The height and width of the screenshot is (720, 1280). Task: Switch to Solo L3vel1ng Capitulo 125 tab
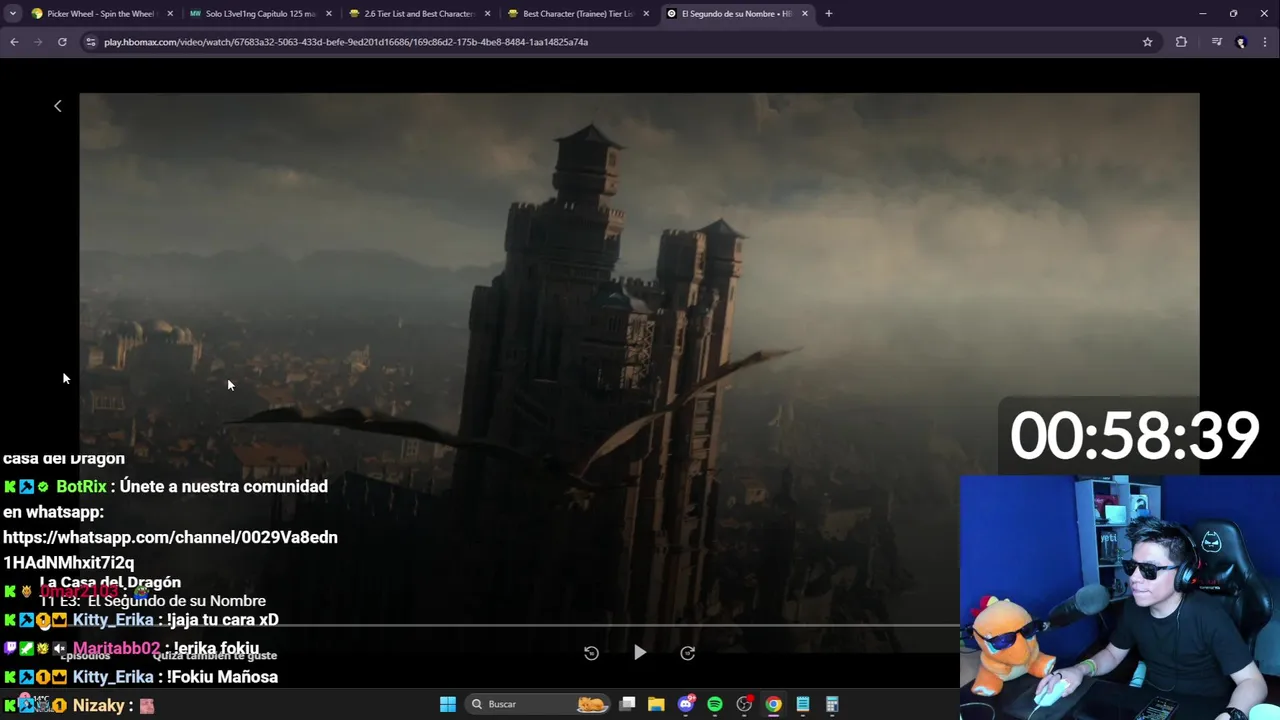point(258,14)
